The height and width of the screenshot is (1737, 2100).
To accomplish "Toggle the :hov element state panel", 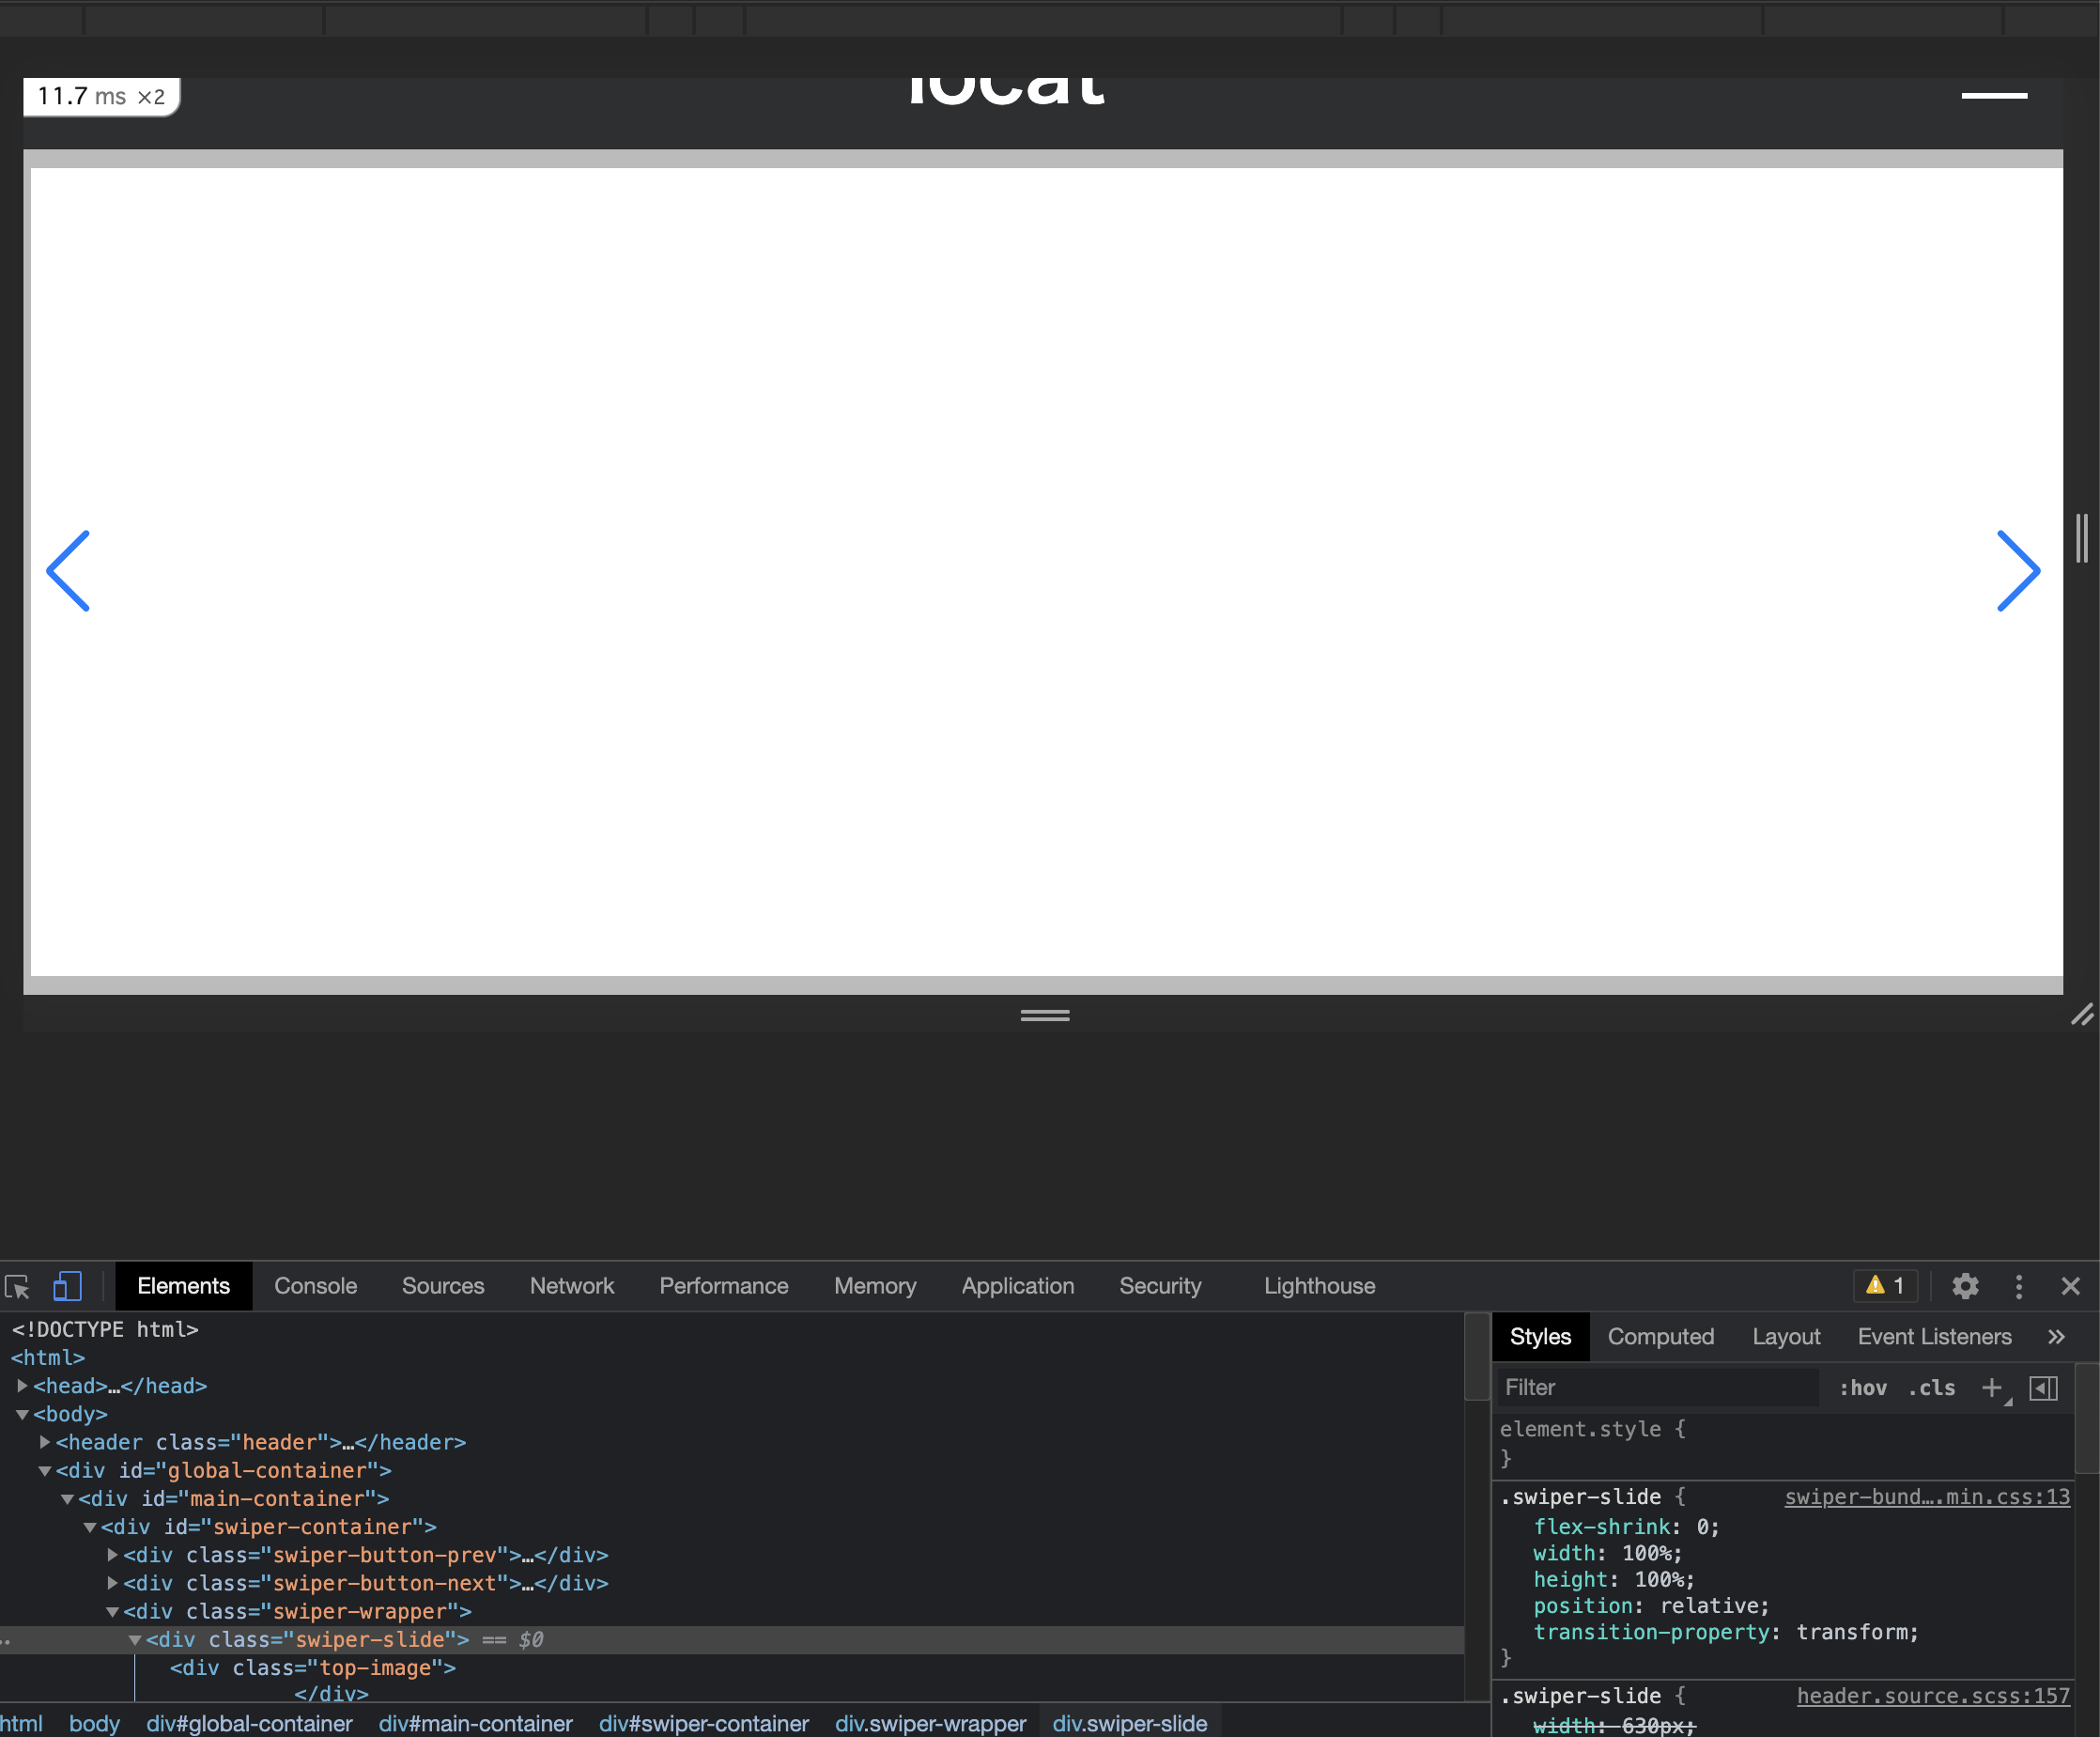I will tap(1863, 1388).
